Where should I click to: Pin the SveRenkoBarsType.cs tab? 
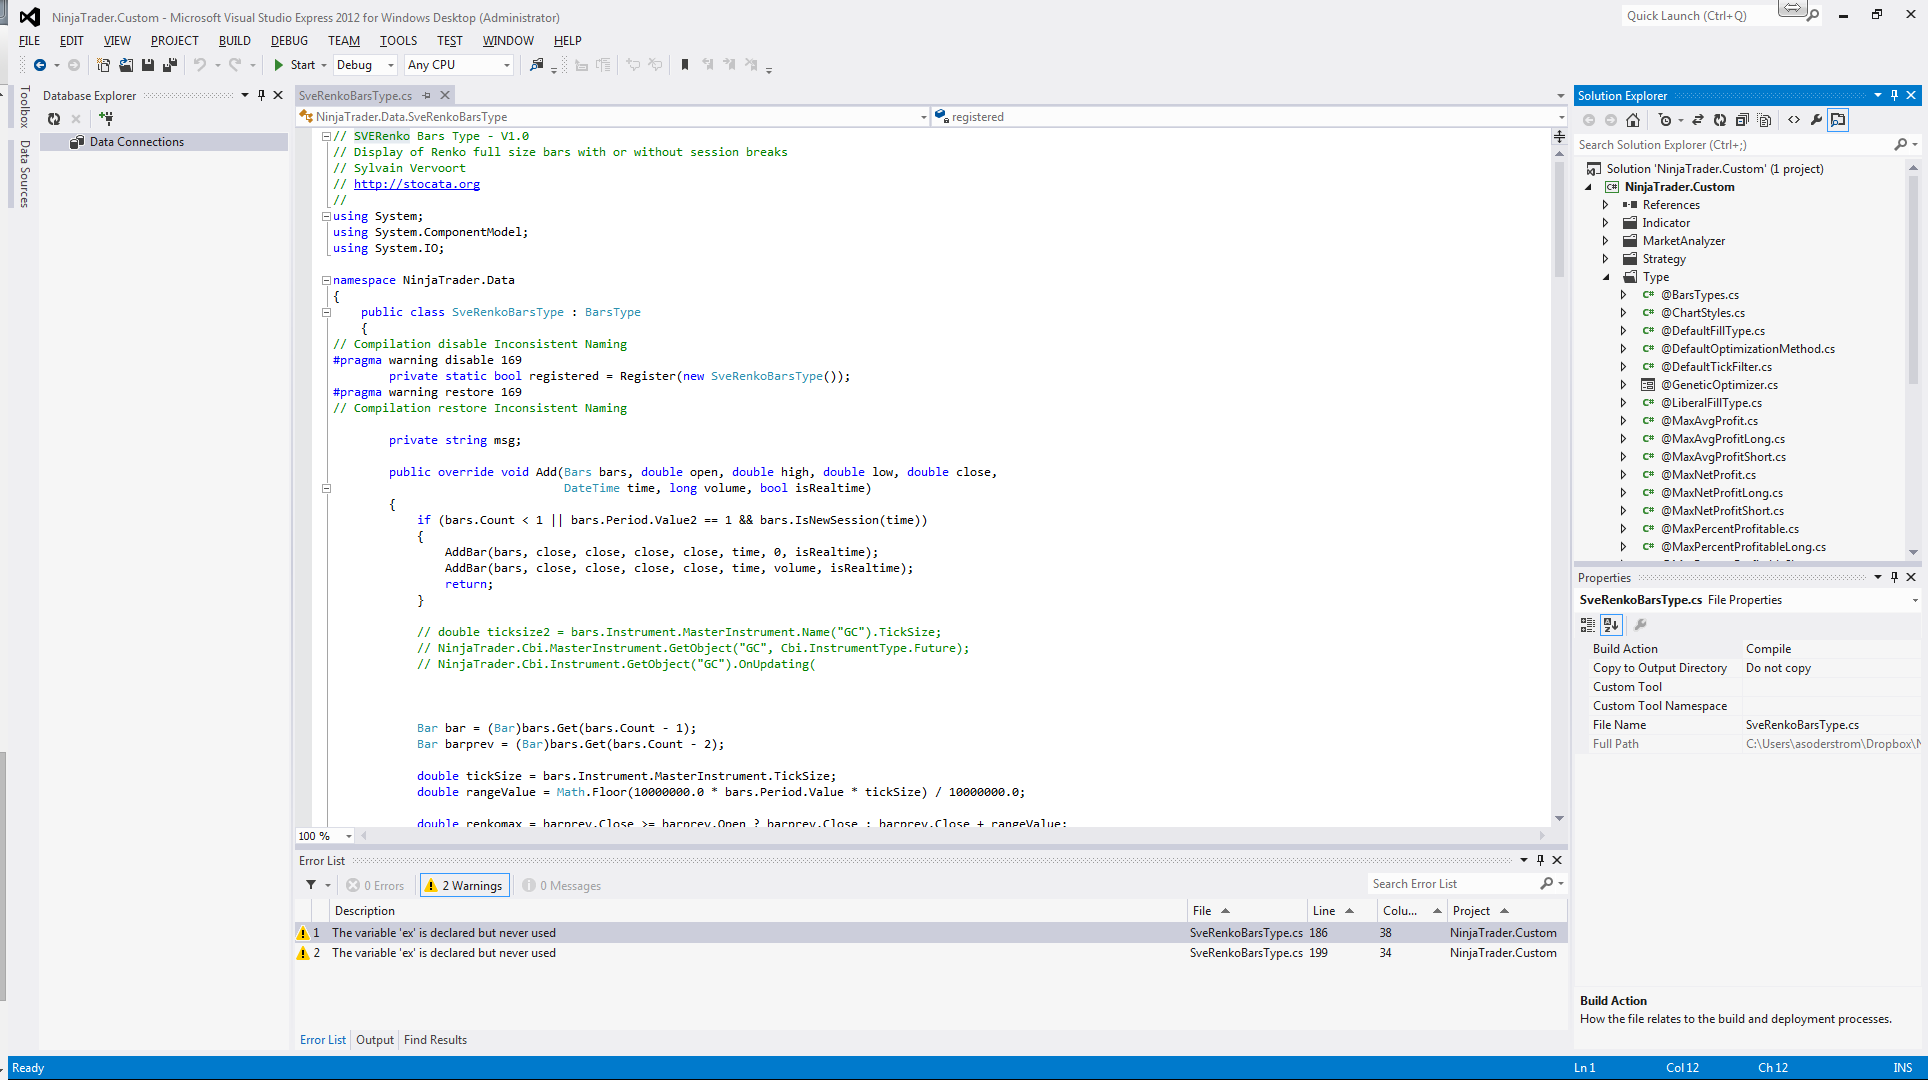click(x=427, y=96)
